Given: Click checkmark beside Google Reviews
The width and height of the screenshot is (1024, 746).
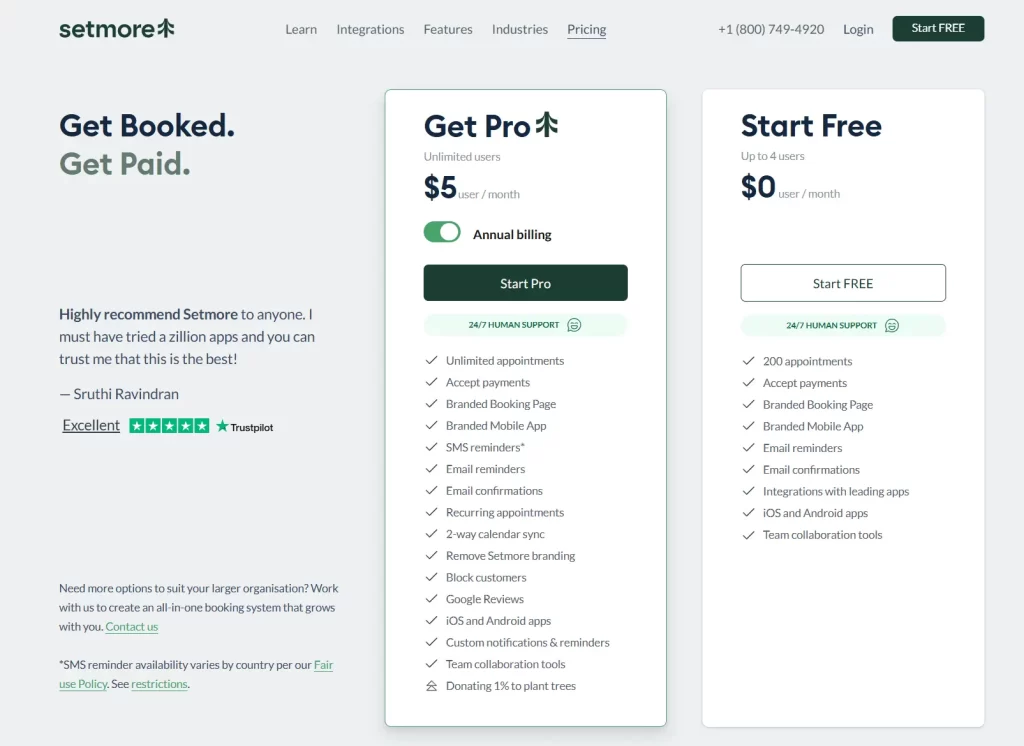Looking at the screenshot, I should 429,599.
